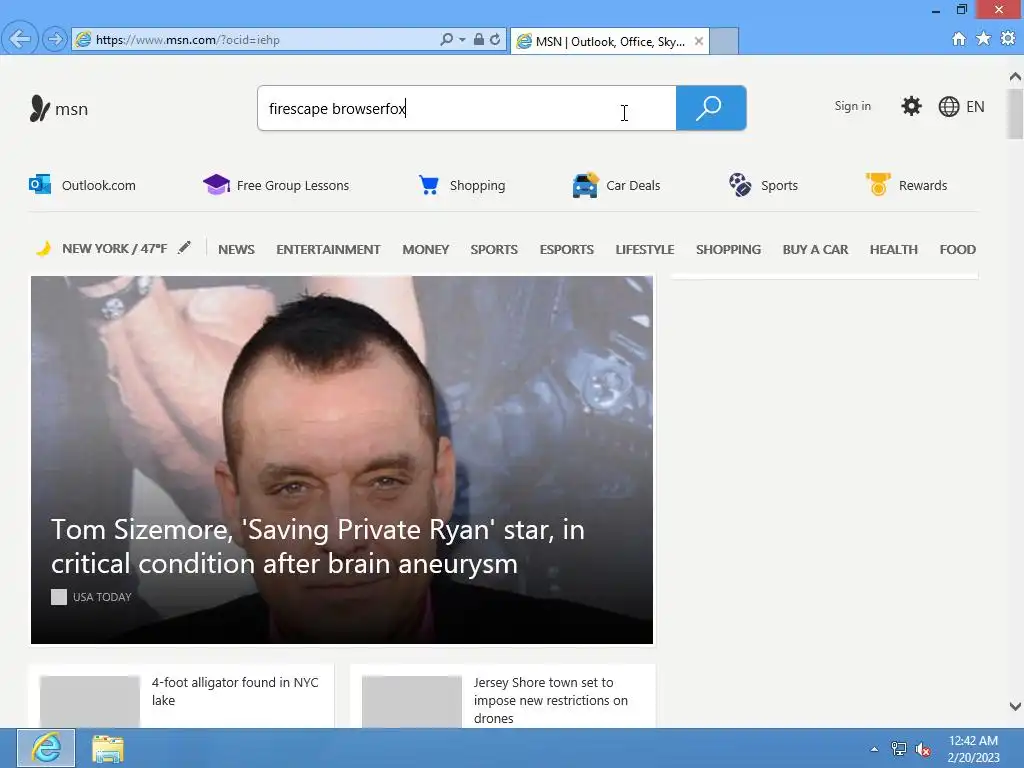This screenshot has height=768, width=1024.
Task: Open the Shopping cart shortcut
Action: pos(462,185)
